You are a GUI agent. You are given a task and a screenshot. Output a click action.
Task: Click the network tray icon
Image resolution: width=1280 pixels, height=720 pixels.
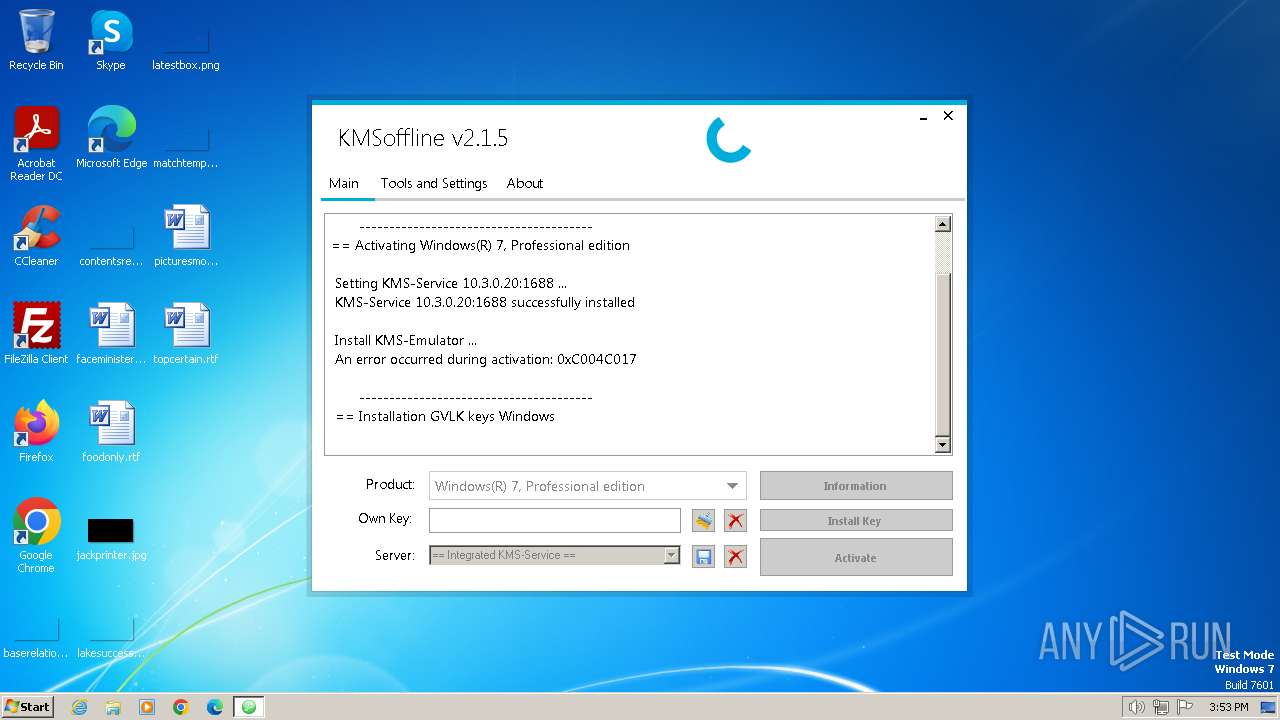(1160, 707)
